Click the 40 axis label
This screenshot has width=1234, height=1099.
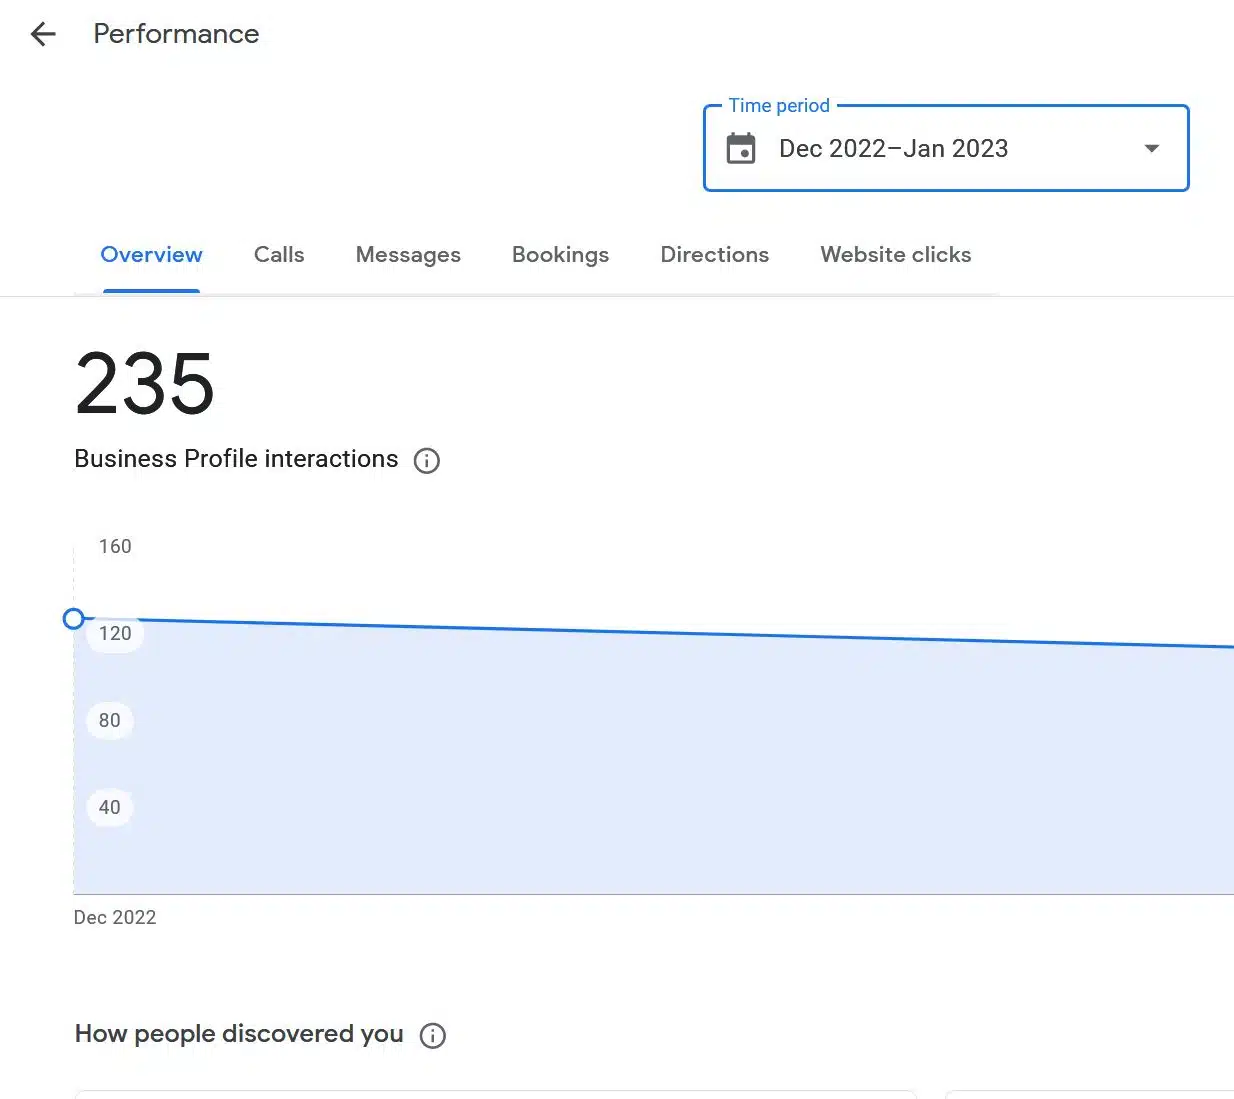pos(110,807)
